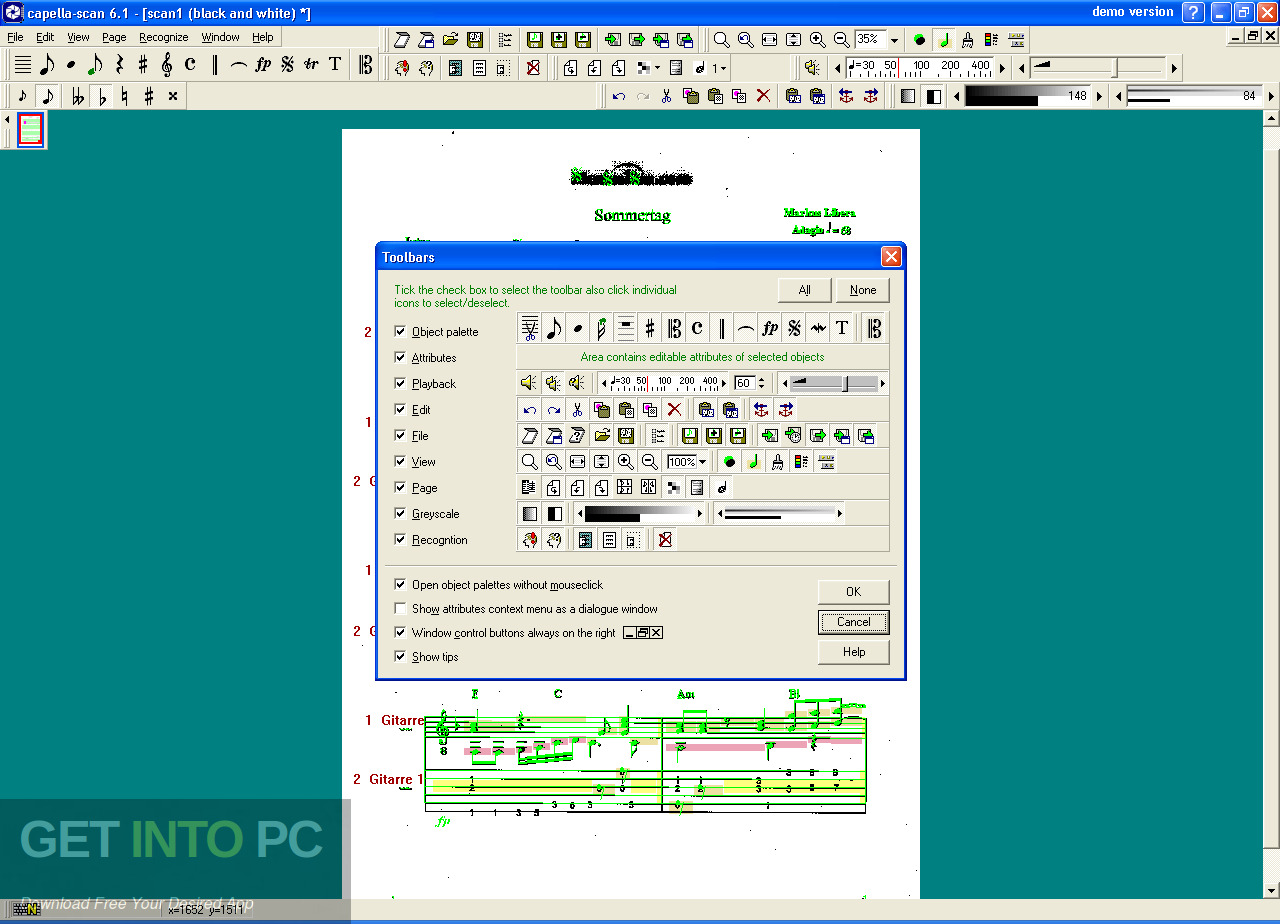Click the volume slider in main playback toolbar
This screenshot has height=924, width=1280.
[1100, 68]
